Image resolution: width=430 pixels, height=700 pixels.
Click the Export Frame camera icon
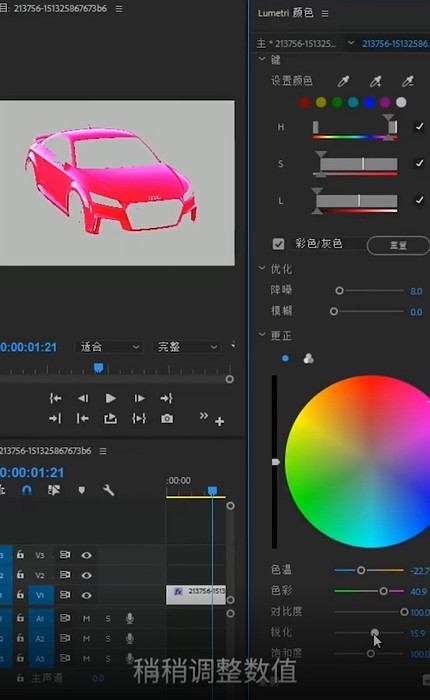(167, 418)
